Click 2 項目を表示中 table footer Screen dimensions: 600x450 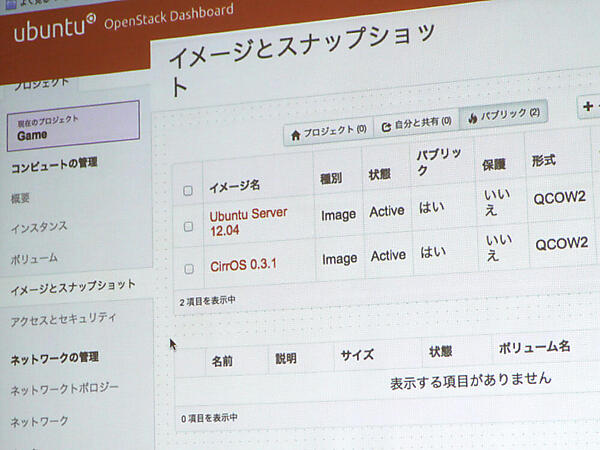click(x=207, y=301)
